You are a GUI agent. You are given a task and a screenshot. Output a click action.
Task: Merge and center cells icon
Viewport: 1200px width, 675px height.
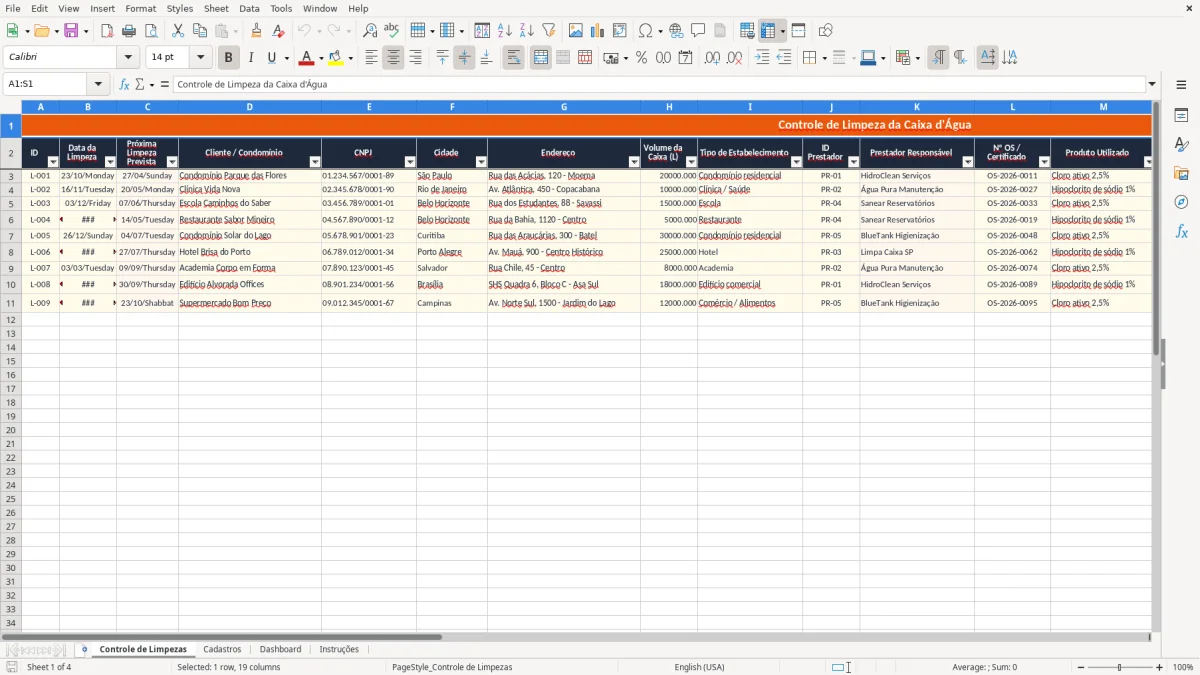pyautogui.click(x=541, y=58)
